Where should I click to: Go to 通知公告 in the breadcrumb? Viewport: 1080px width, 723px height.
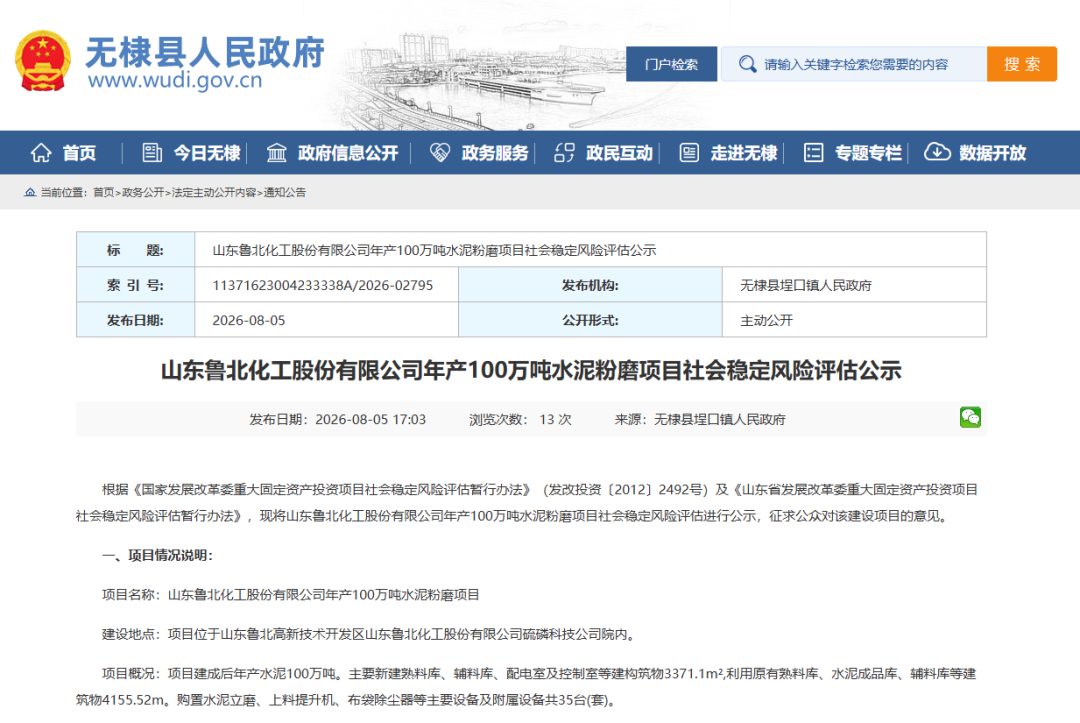(284, 193)
